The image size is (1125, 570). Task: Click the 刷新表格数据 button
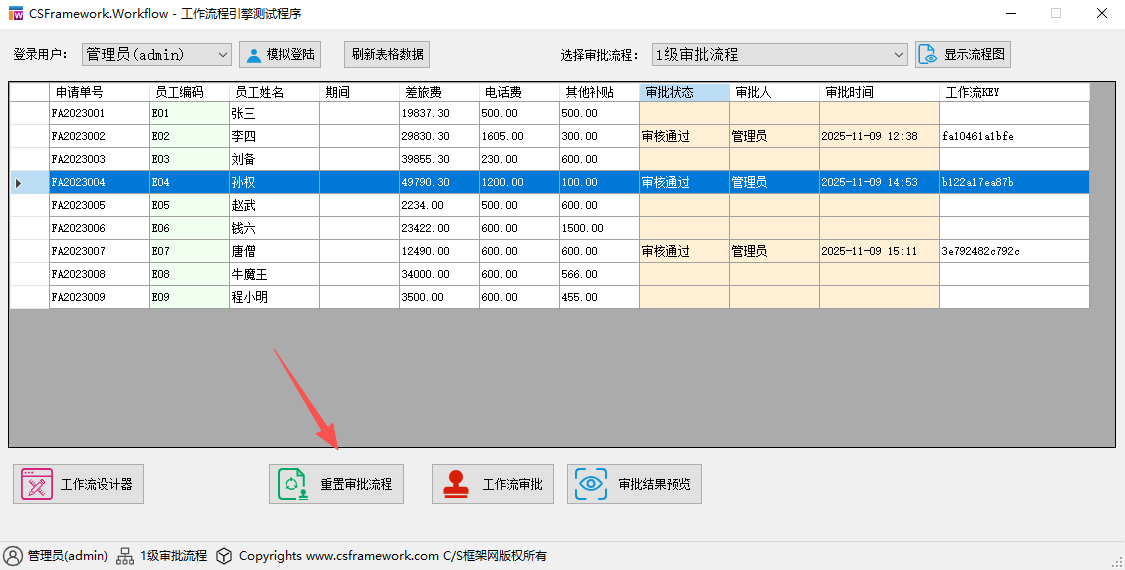387,55
